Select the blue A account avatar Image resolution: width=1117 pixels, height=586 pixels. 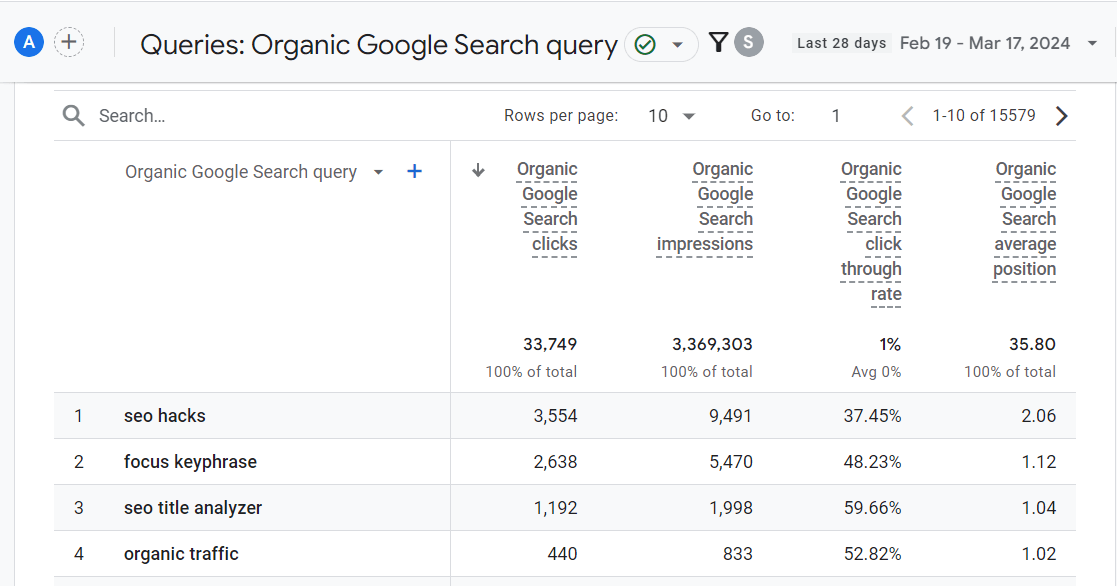tap(28, 42)
